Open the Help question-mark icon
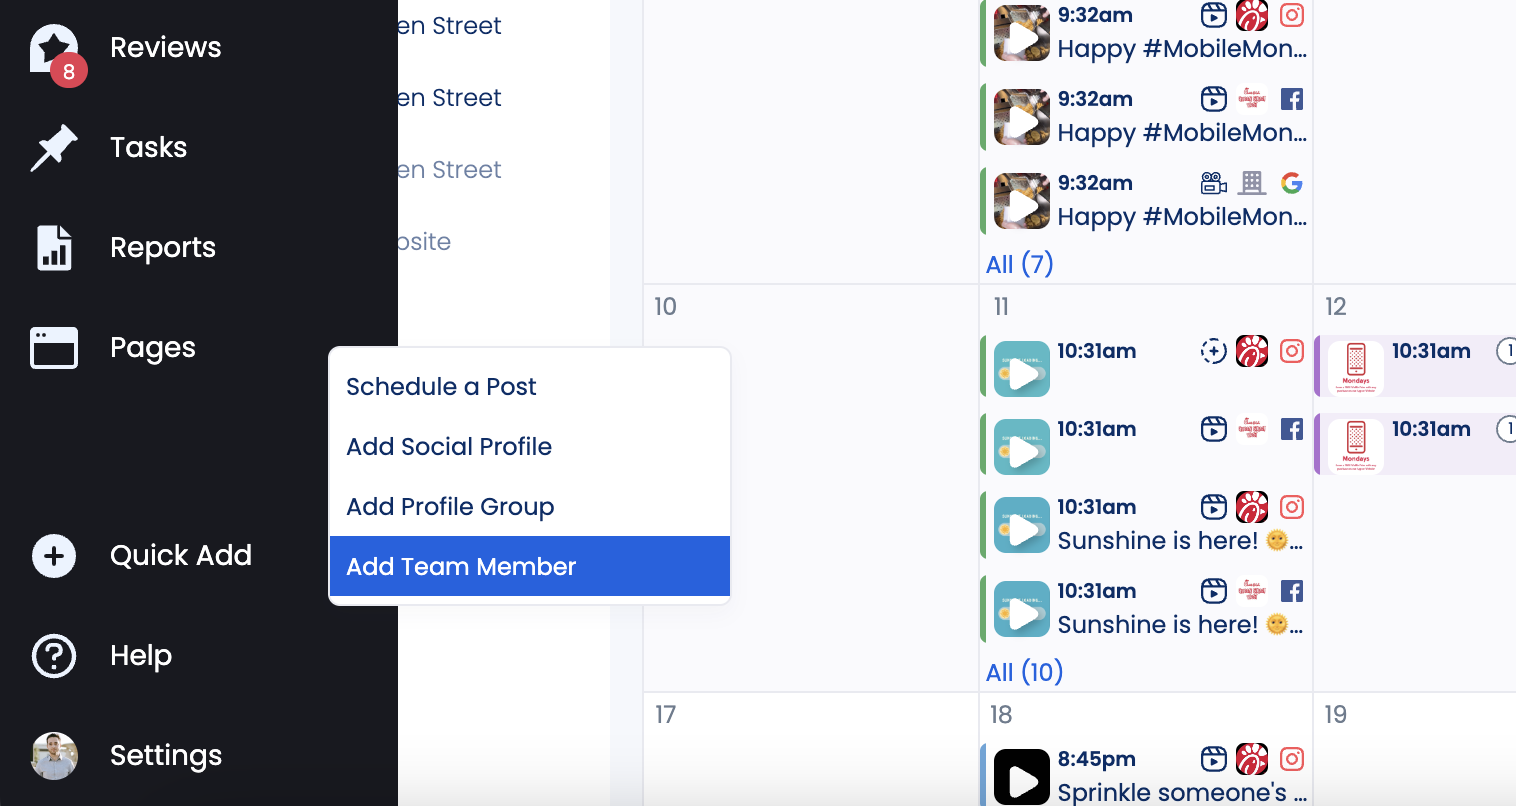Screen dimensions: 1516x806 pos(53,656)
